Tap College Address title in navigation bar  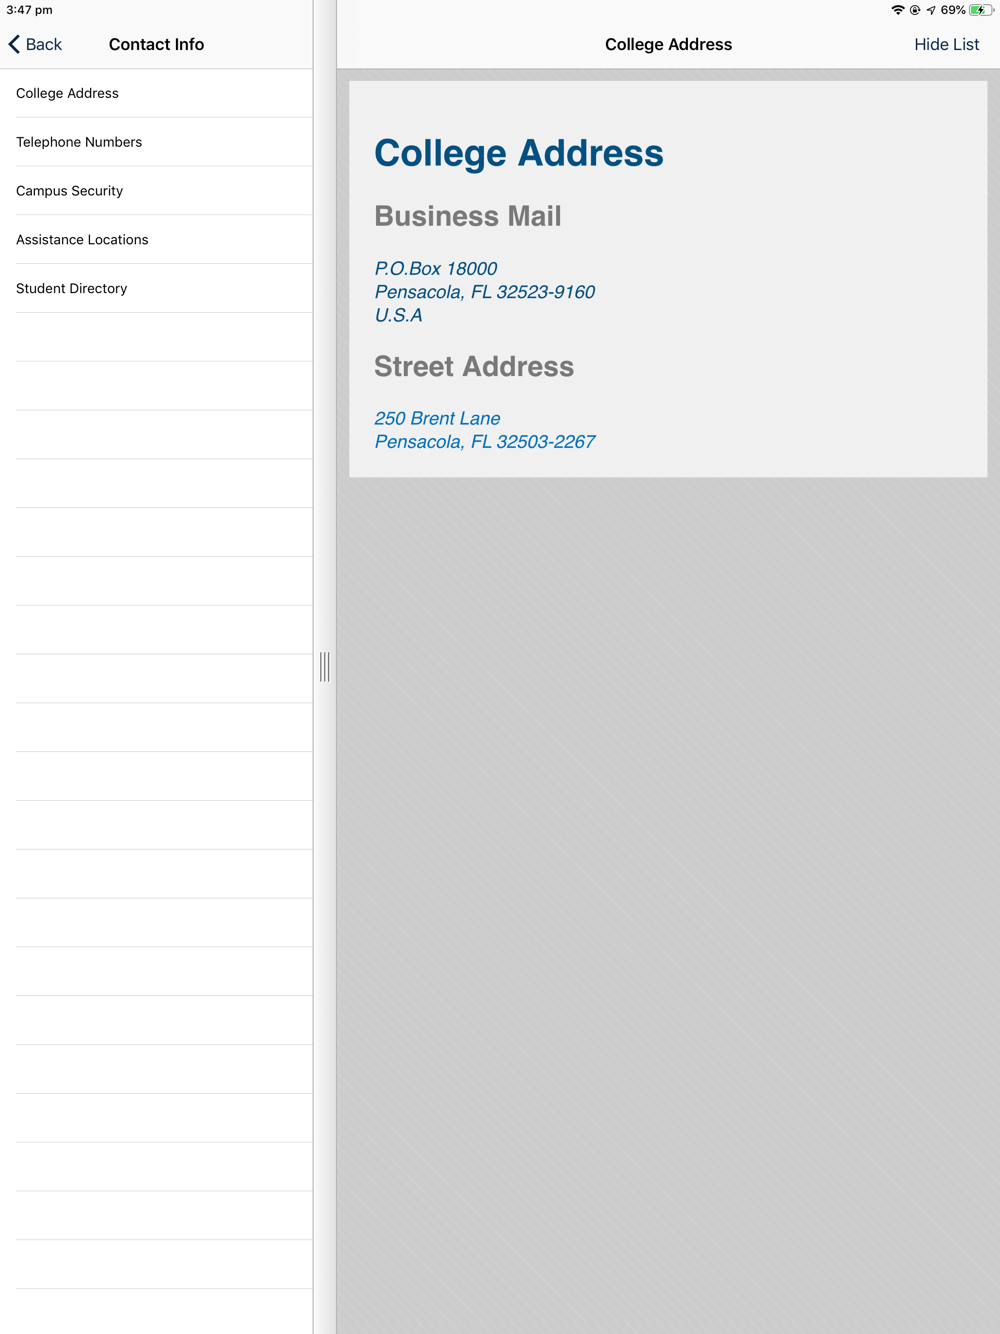pos(668,44)
